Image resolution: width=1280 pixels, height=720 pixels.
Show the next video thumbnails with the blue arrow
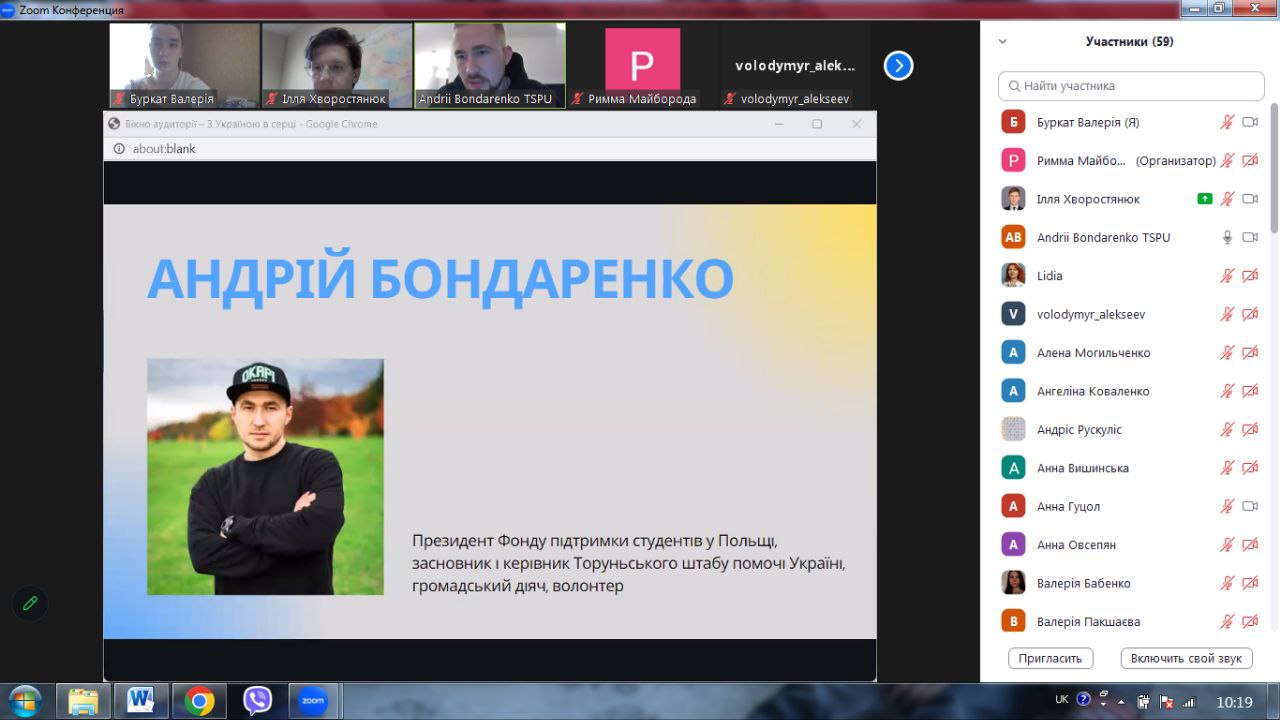898,66
